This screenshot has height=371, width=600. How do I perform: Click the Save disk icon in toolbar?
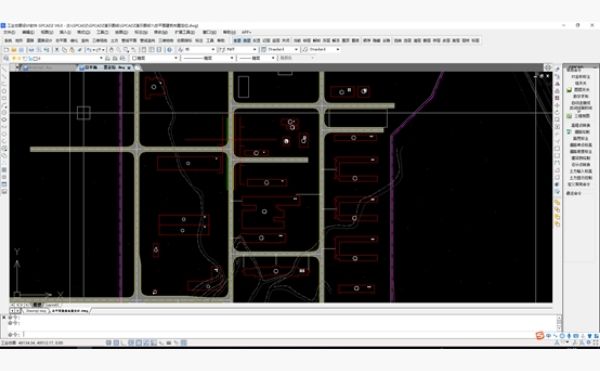(x=21, y=50)
